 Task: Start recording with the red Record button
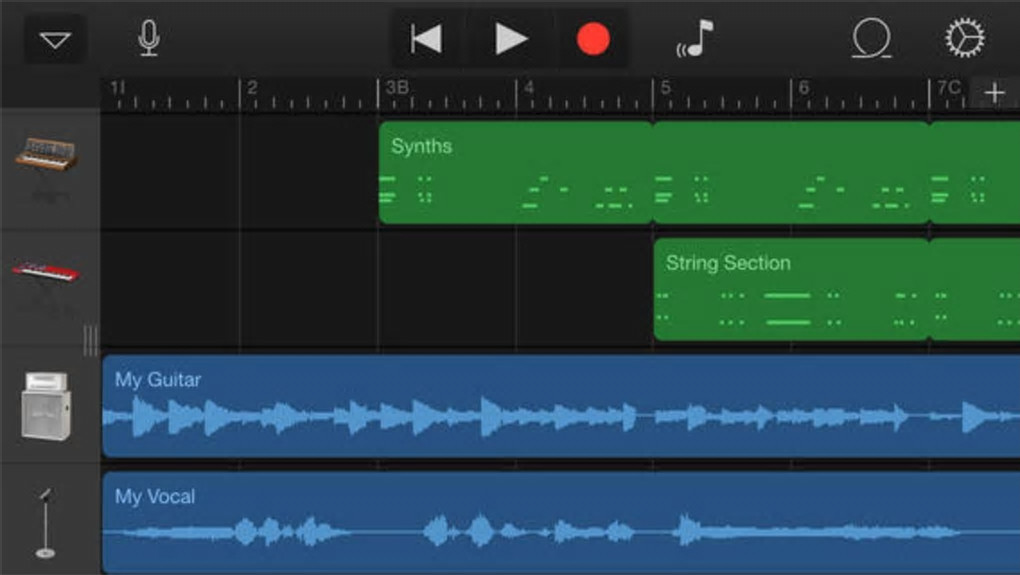[x=593, y=38]
